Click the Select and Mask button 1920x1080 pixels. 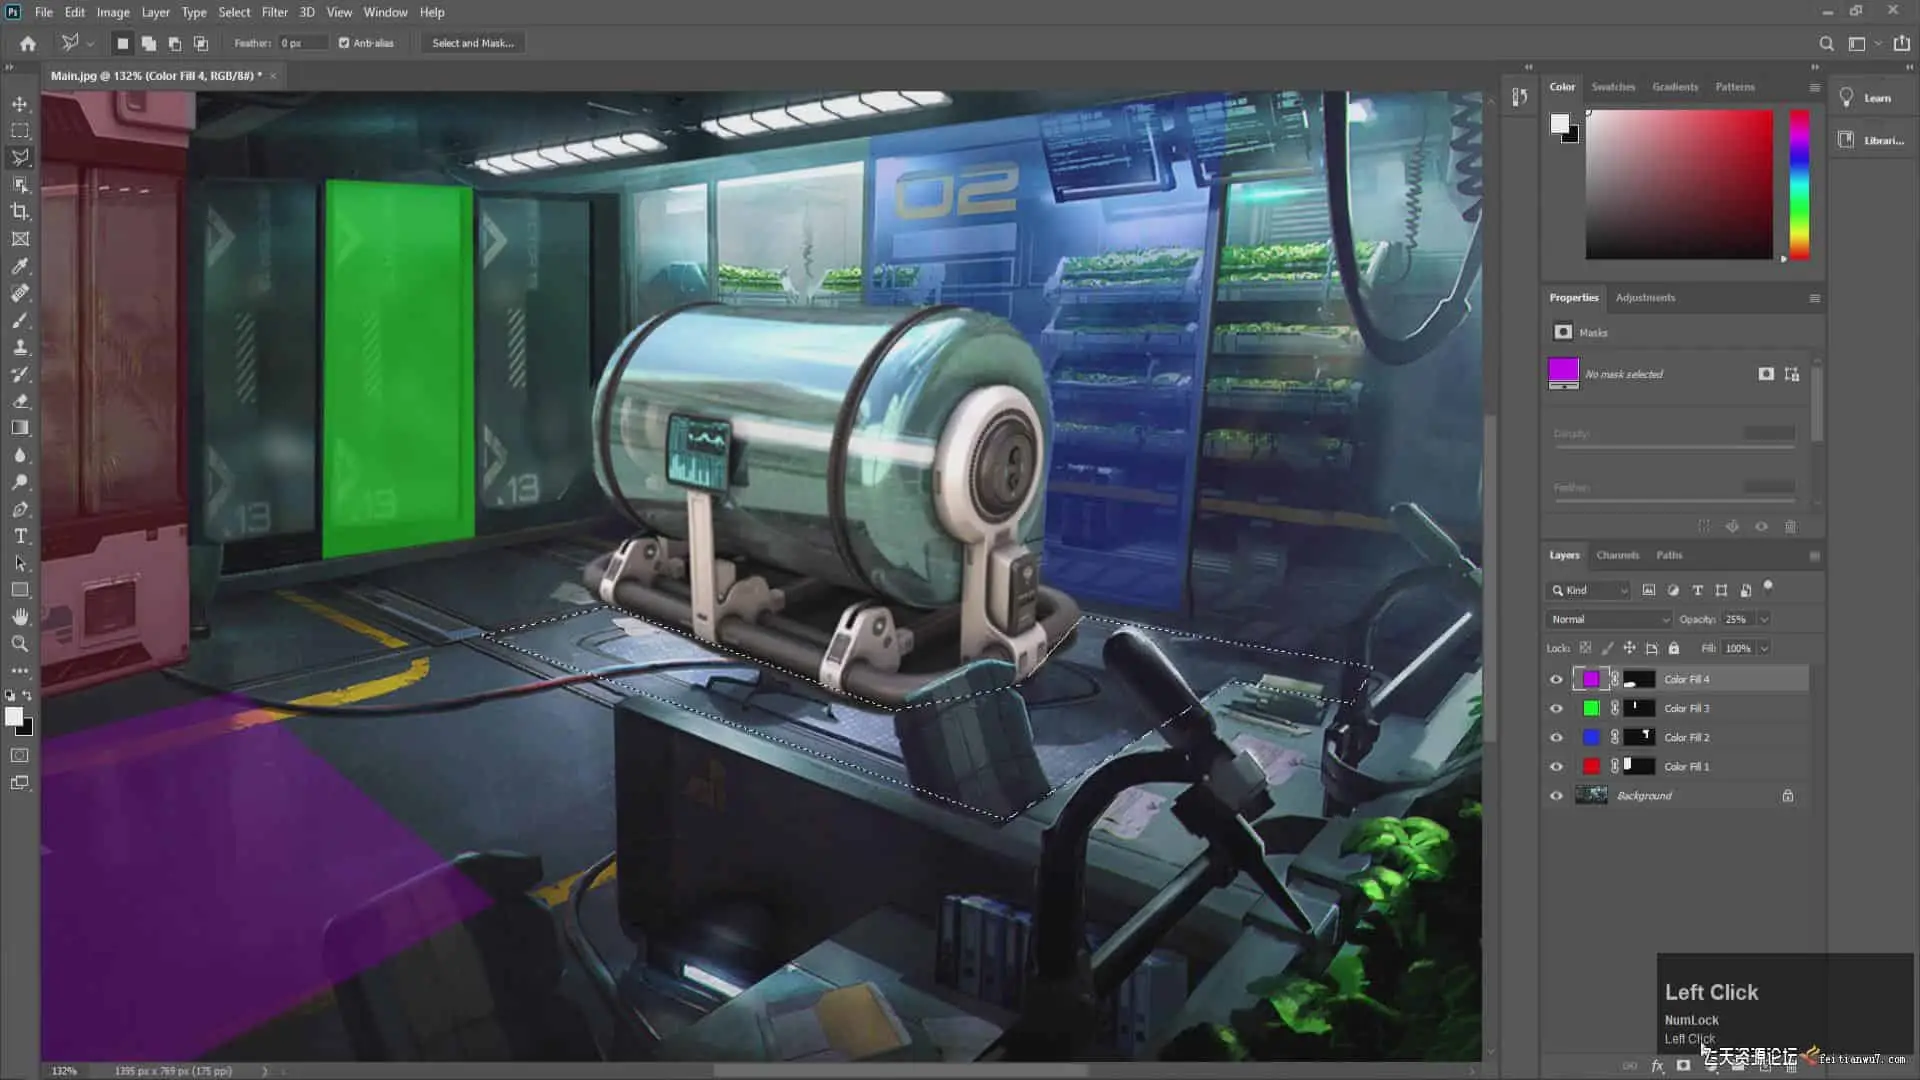pyautogui.click(x=473, y=43)
